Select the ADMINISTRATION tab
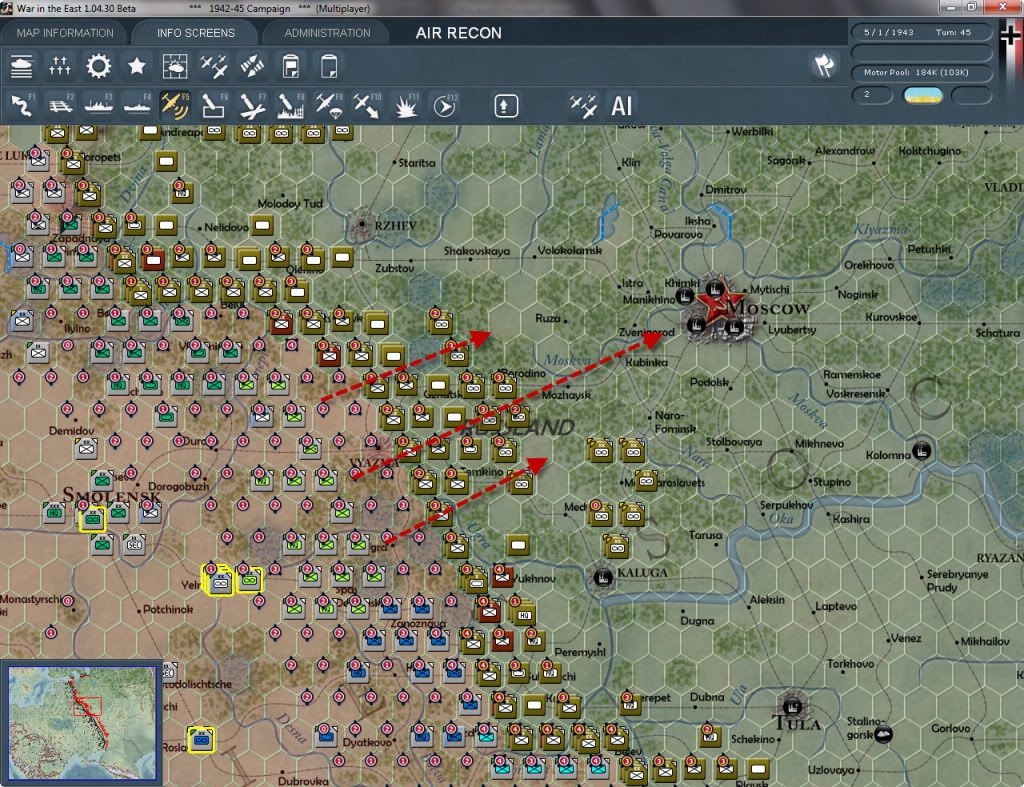1024x787 pixels. [327, 33]
